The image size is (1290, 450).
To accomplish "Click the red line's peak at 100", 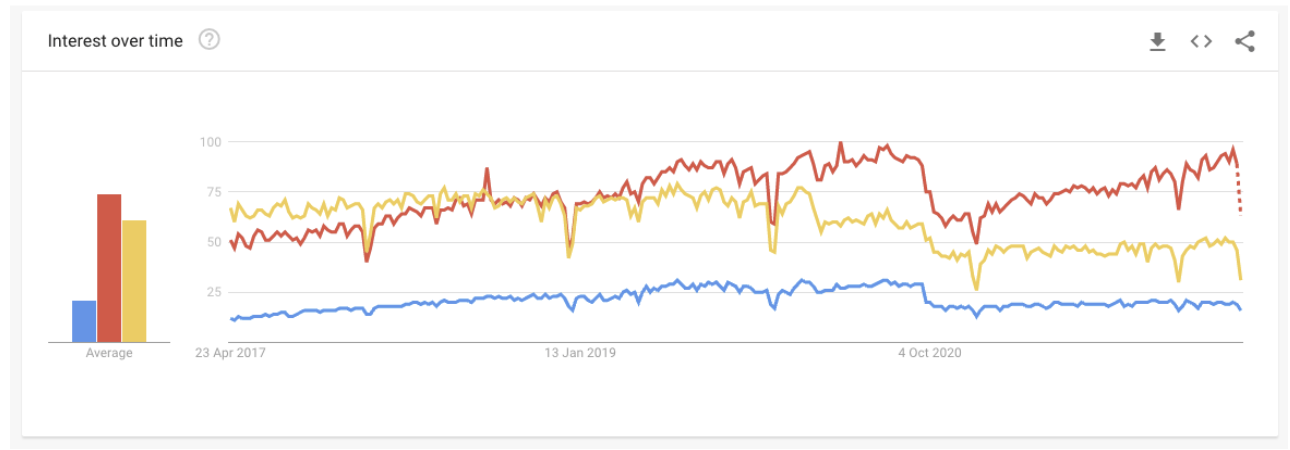I will (840, 144).
